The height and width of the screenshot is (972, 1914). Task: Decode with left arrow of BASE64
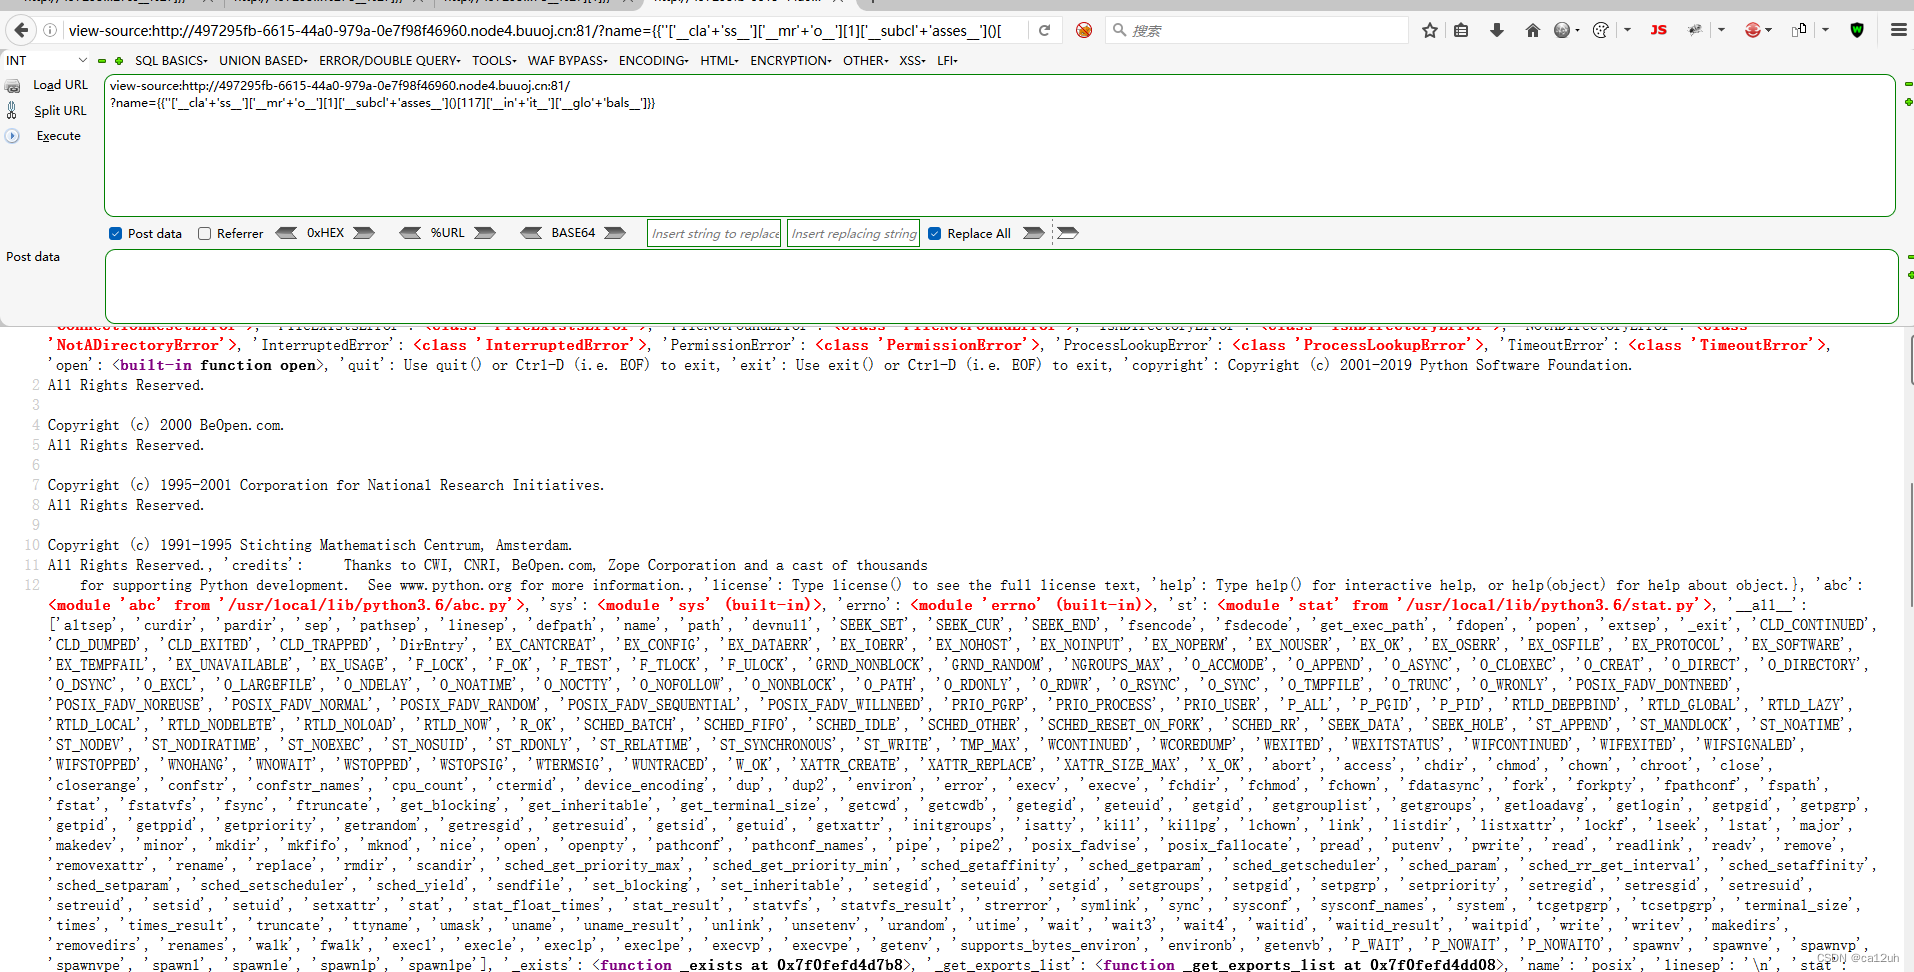531,233
